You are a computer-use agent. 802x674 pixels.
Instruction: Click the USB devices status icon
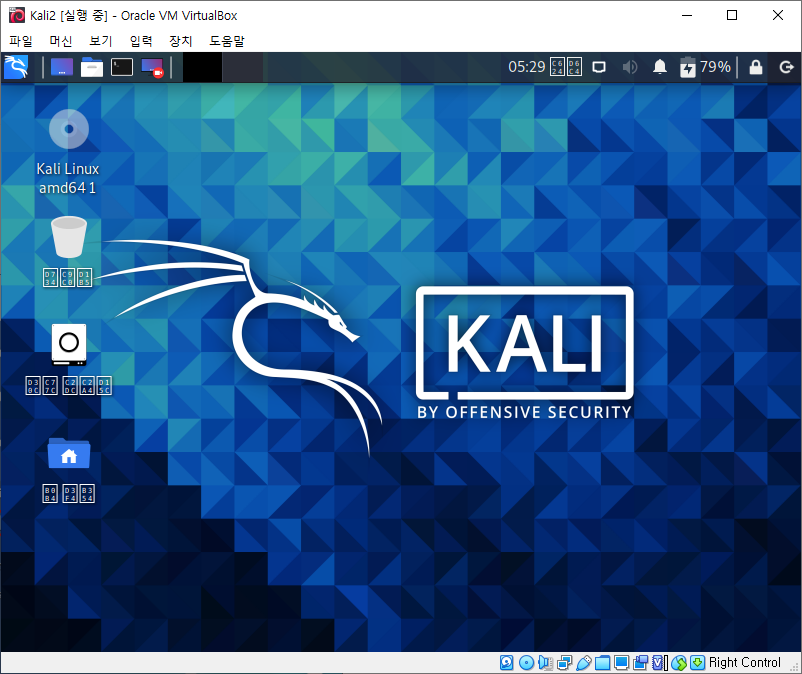coord(584,663)
